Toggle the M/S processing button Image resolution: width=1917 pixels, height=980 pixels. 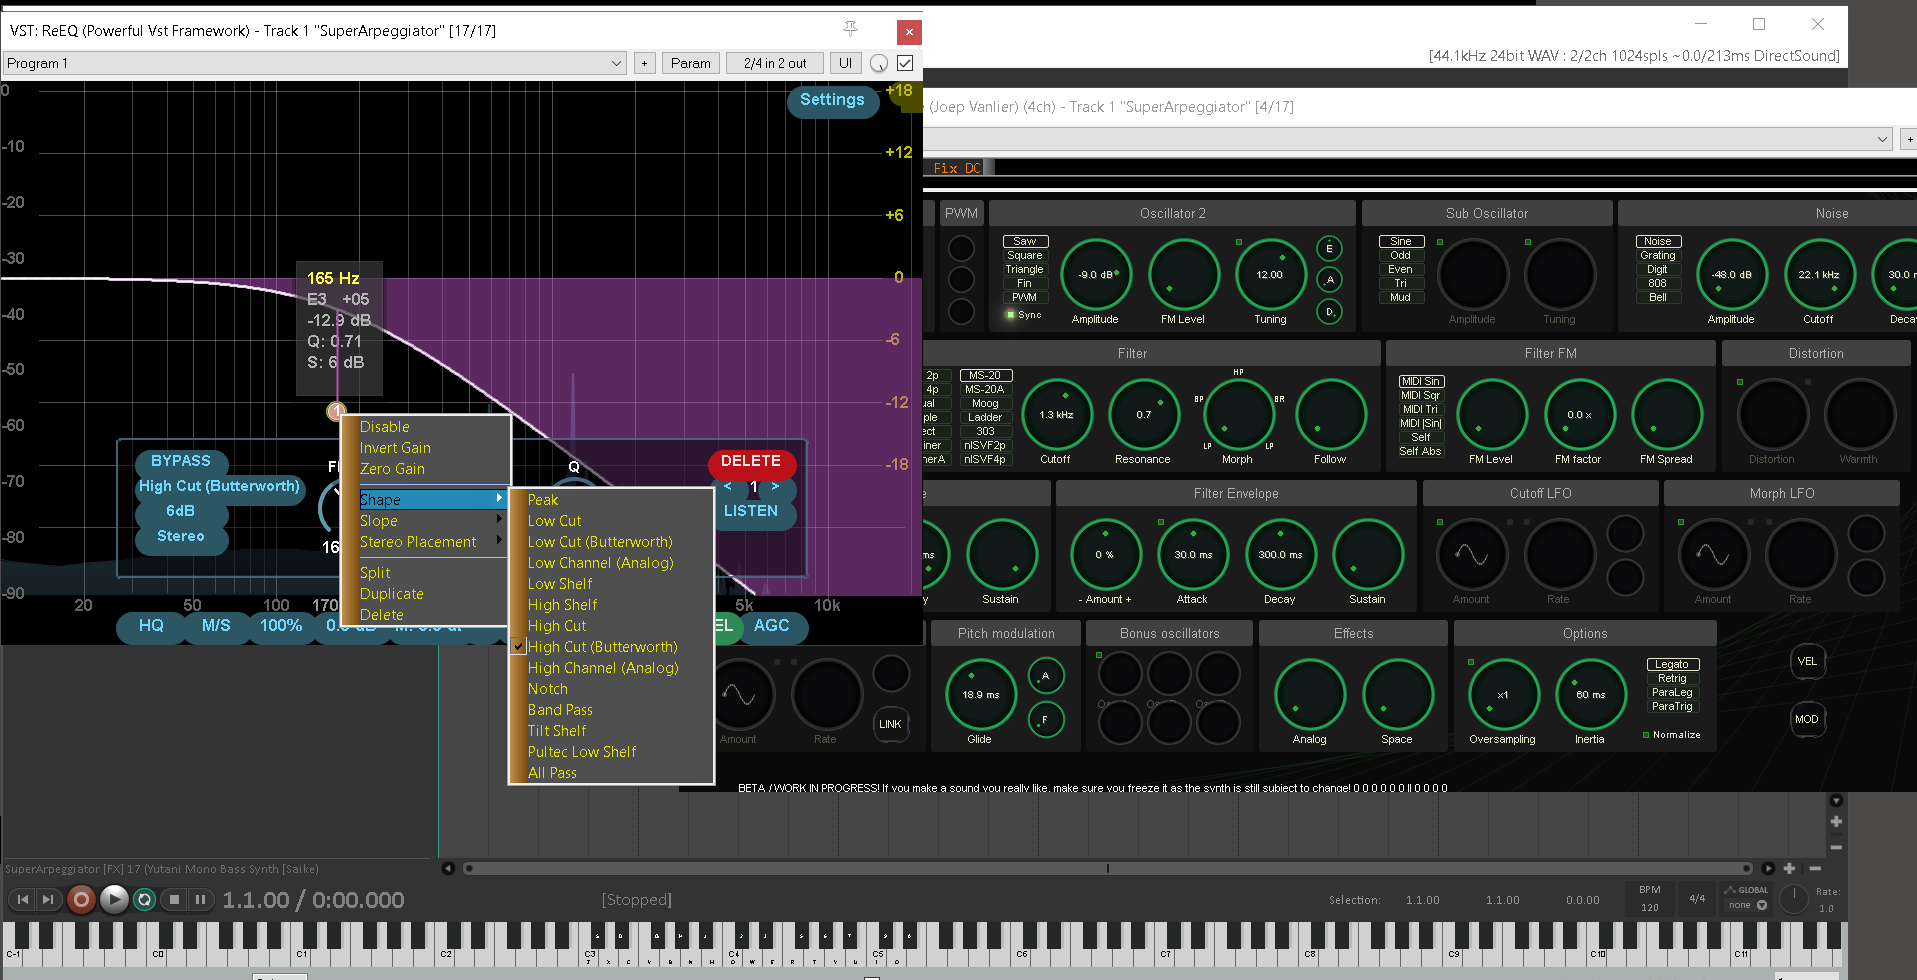click(216, 626)
